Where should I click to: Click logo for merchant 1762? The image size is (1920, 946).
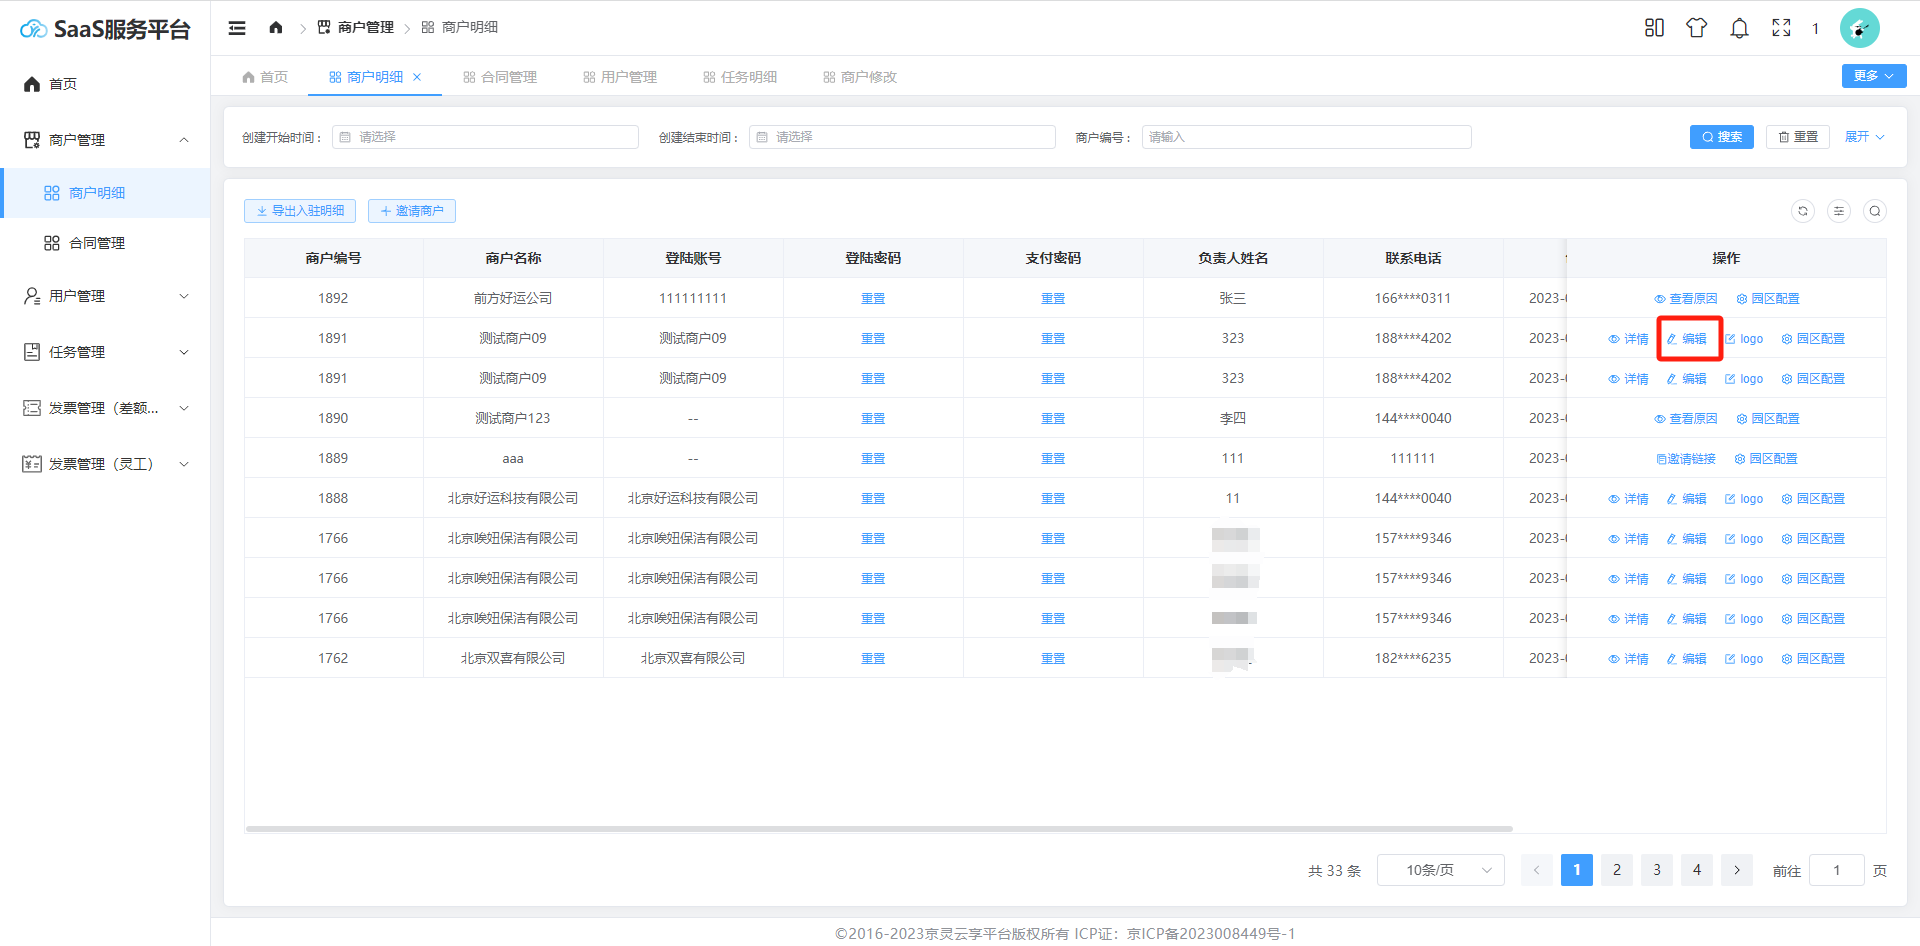1744,659
